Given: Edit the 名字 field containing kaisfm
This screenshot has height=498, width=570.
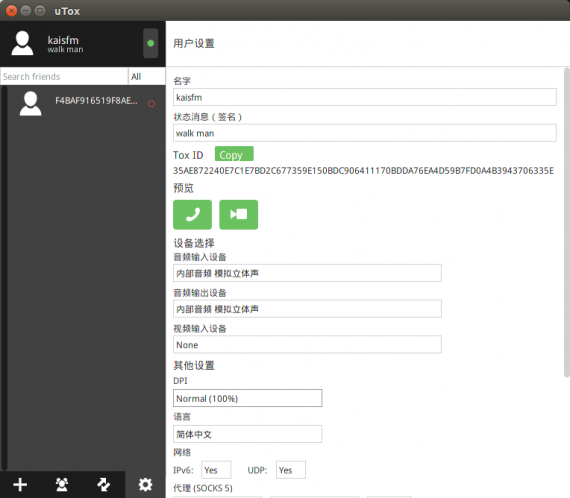Looking at the screenshot, I should pos(365,97).
